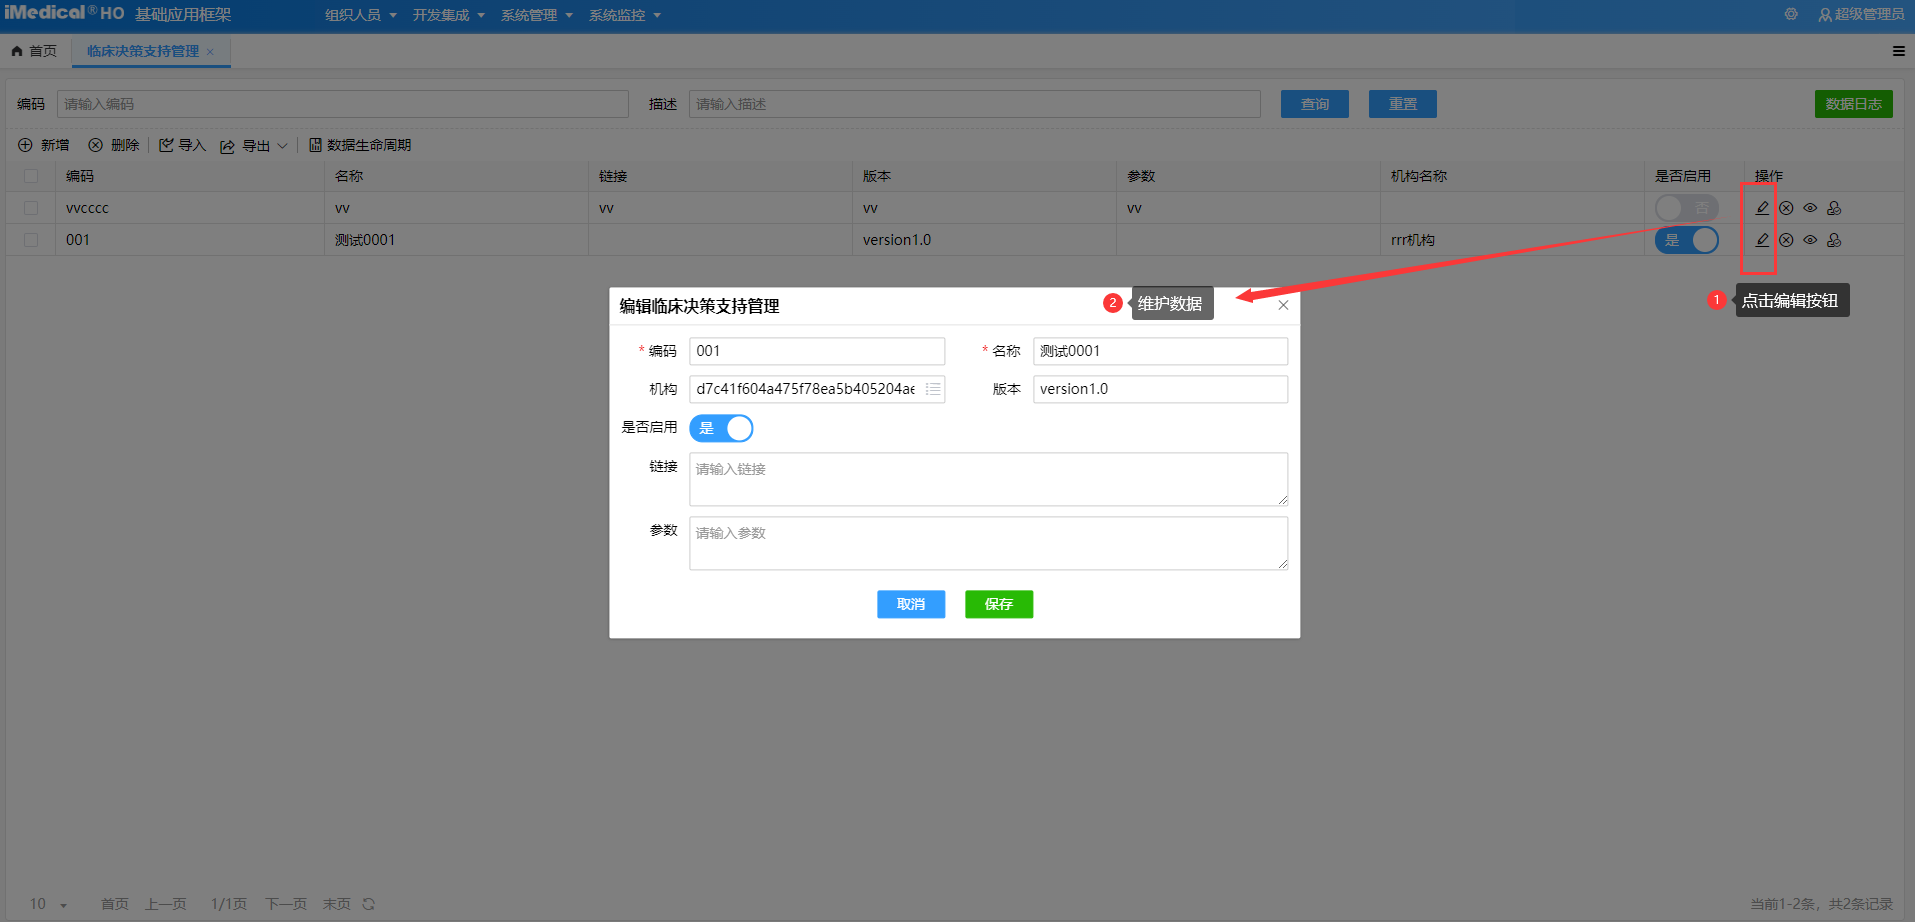Open the hamburger menu on tab bar
This screenshot has width=1915, height=922.
[x=1898, y=51]
